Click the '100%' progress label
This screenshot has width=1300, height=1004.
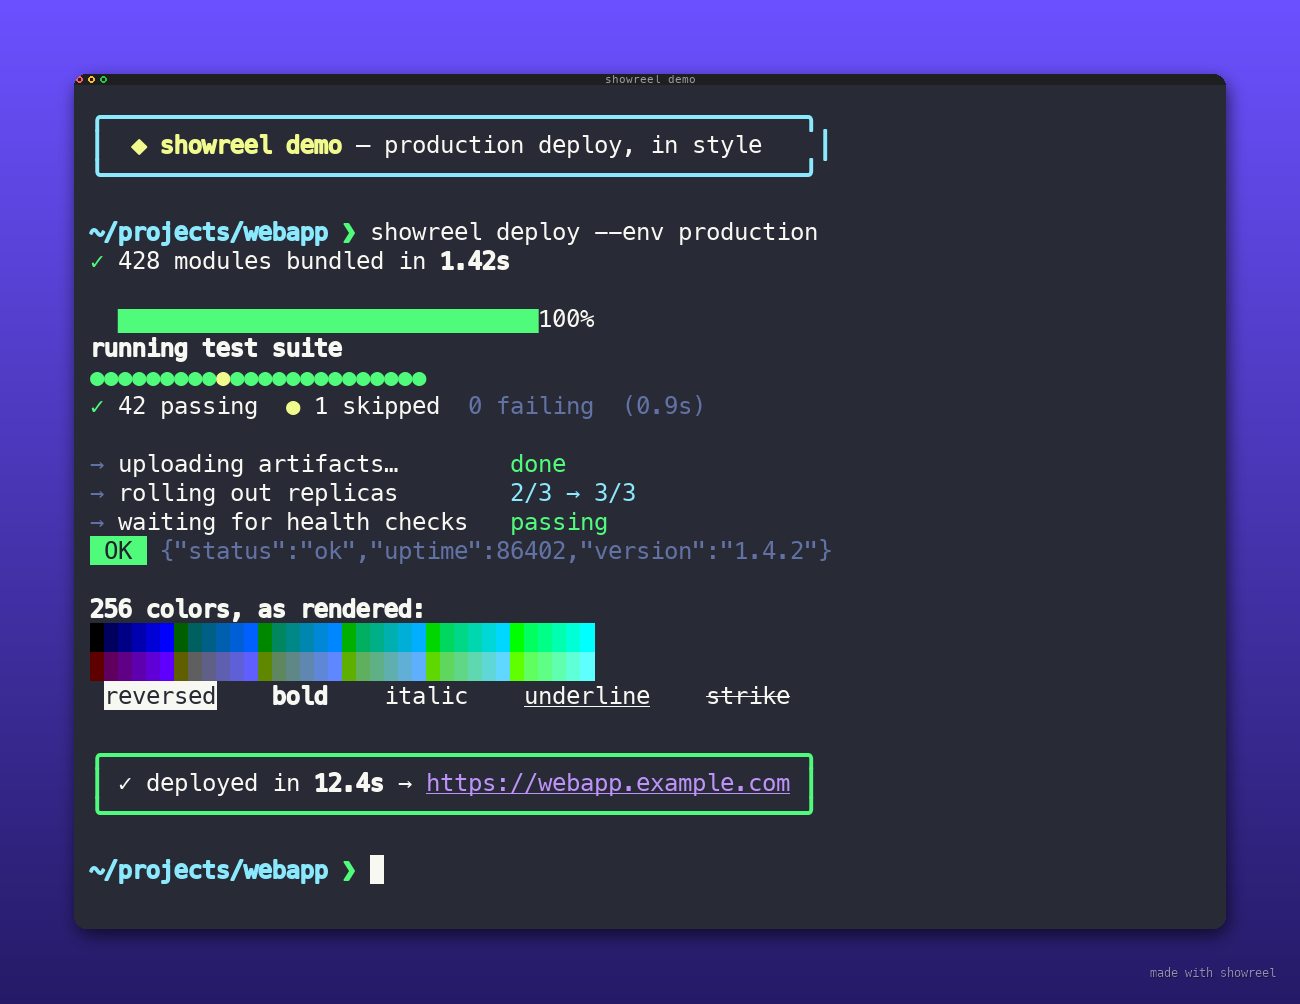(566, 320)
